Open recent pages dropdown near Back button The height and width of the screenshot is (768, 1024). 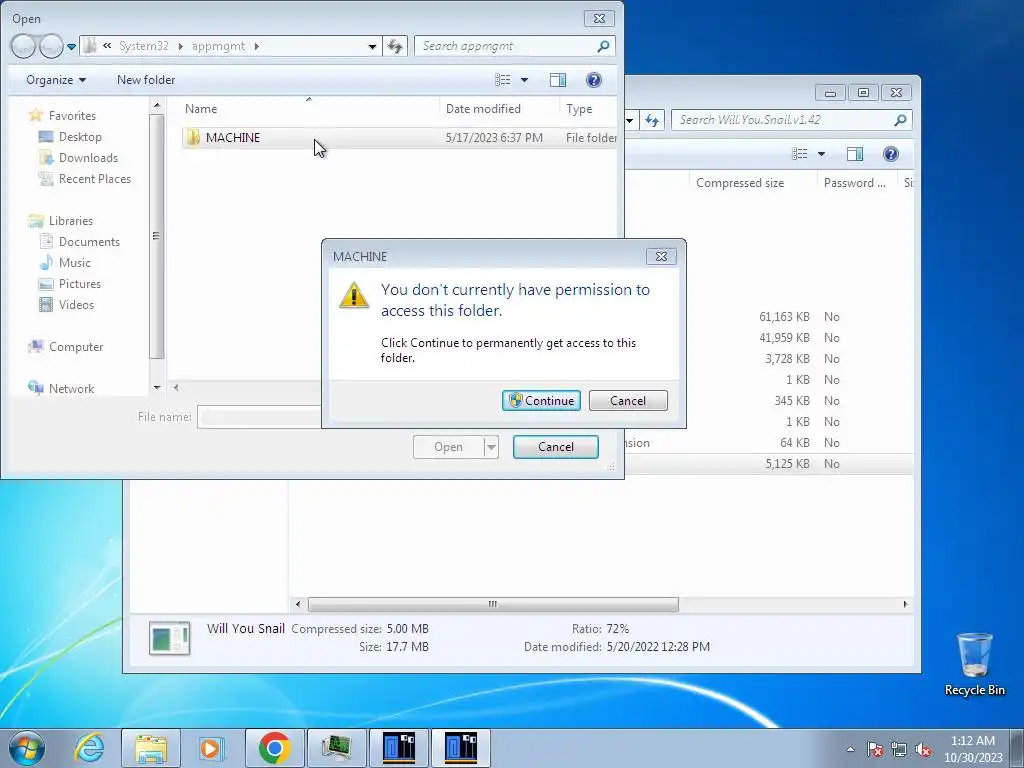click(71, 46)
